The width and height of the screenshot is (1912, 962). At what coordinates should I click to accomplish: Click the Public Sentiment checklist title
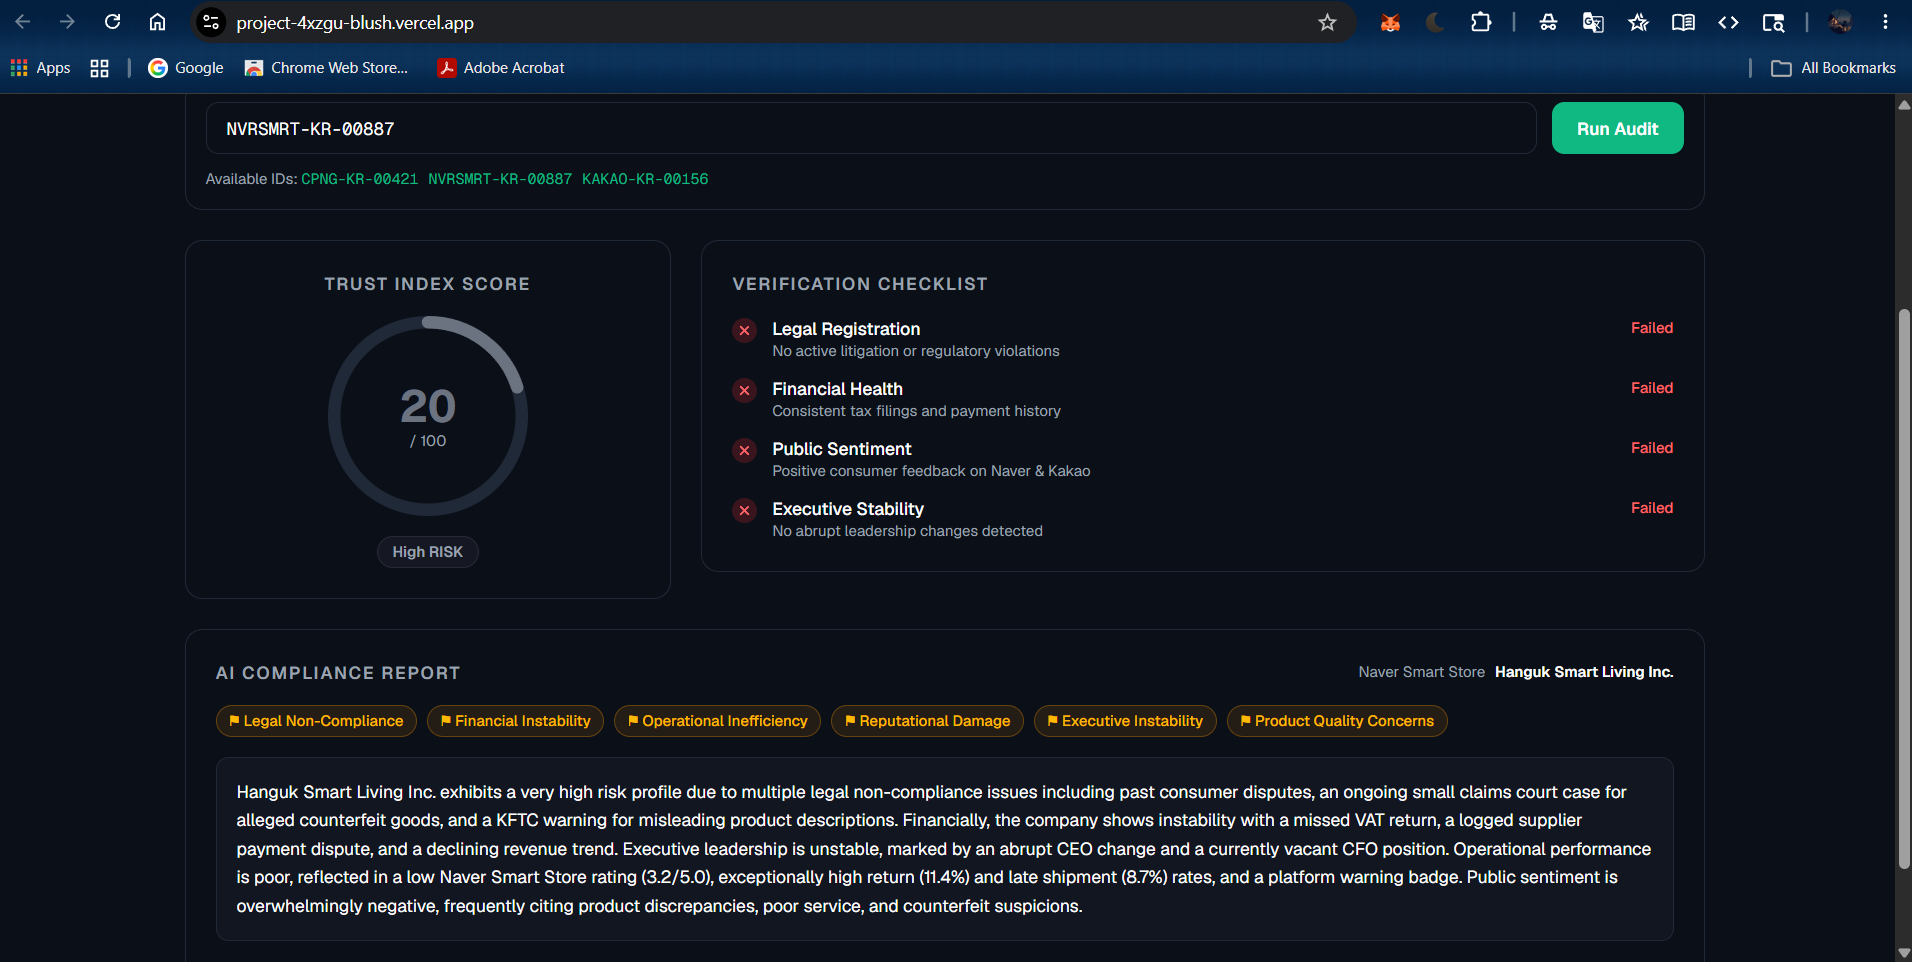point(841,449)
